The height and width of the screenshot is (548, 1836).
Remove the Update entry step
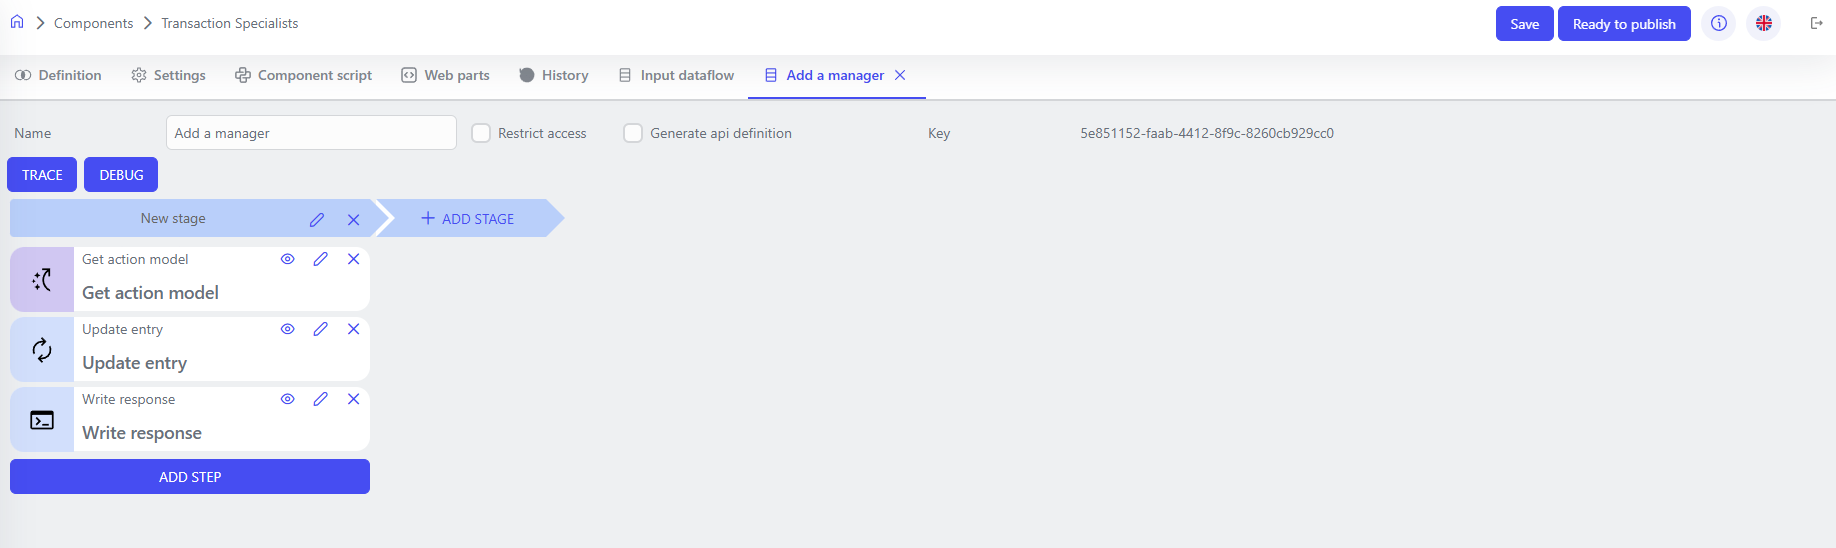click(353, 329)
